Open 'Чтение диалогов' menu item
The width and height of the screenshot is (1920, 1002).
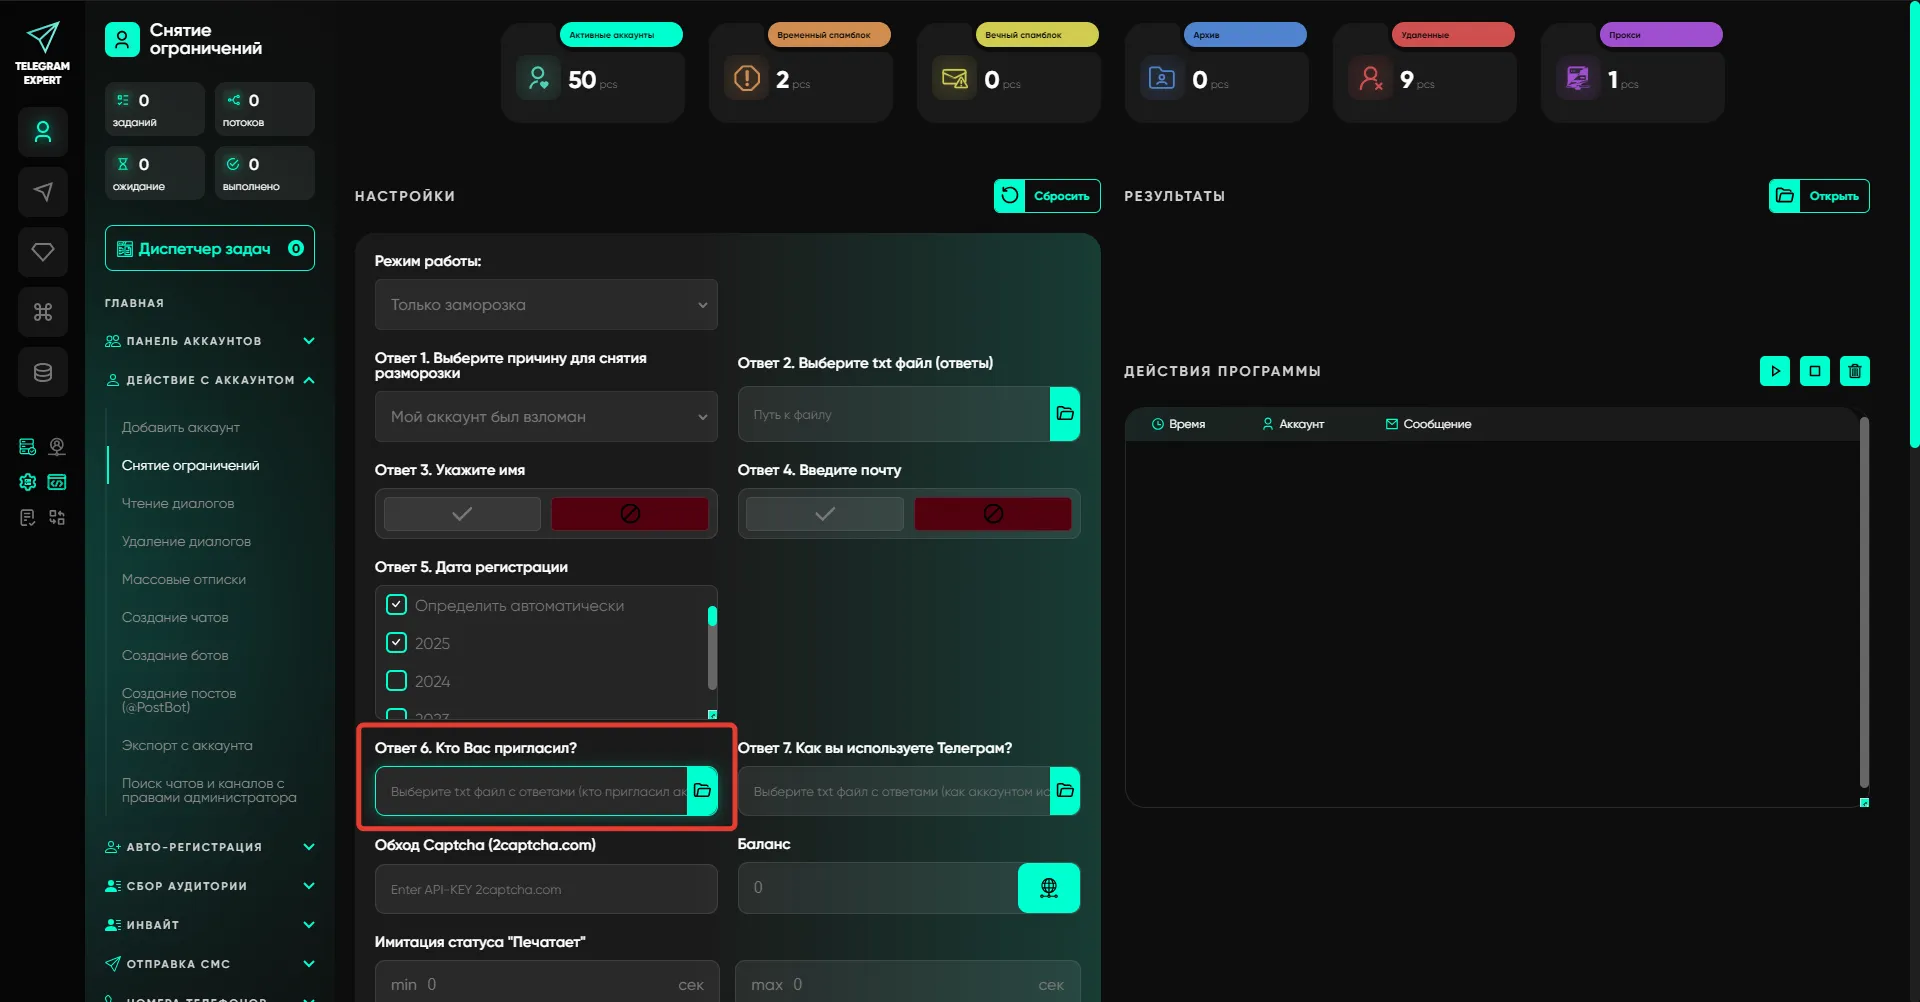tap(178, 503)
